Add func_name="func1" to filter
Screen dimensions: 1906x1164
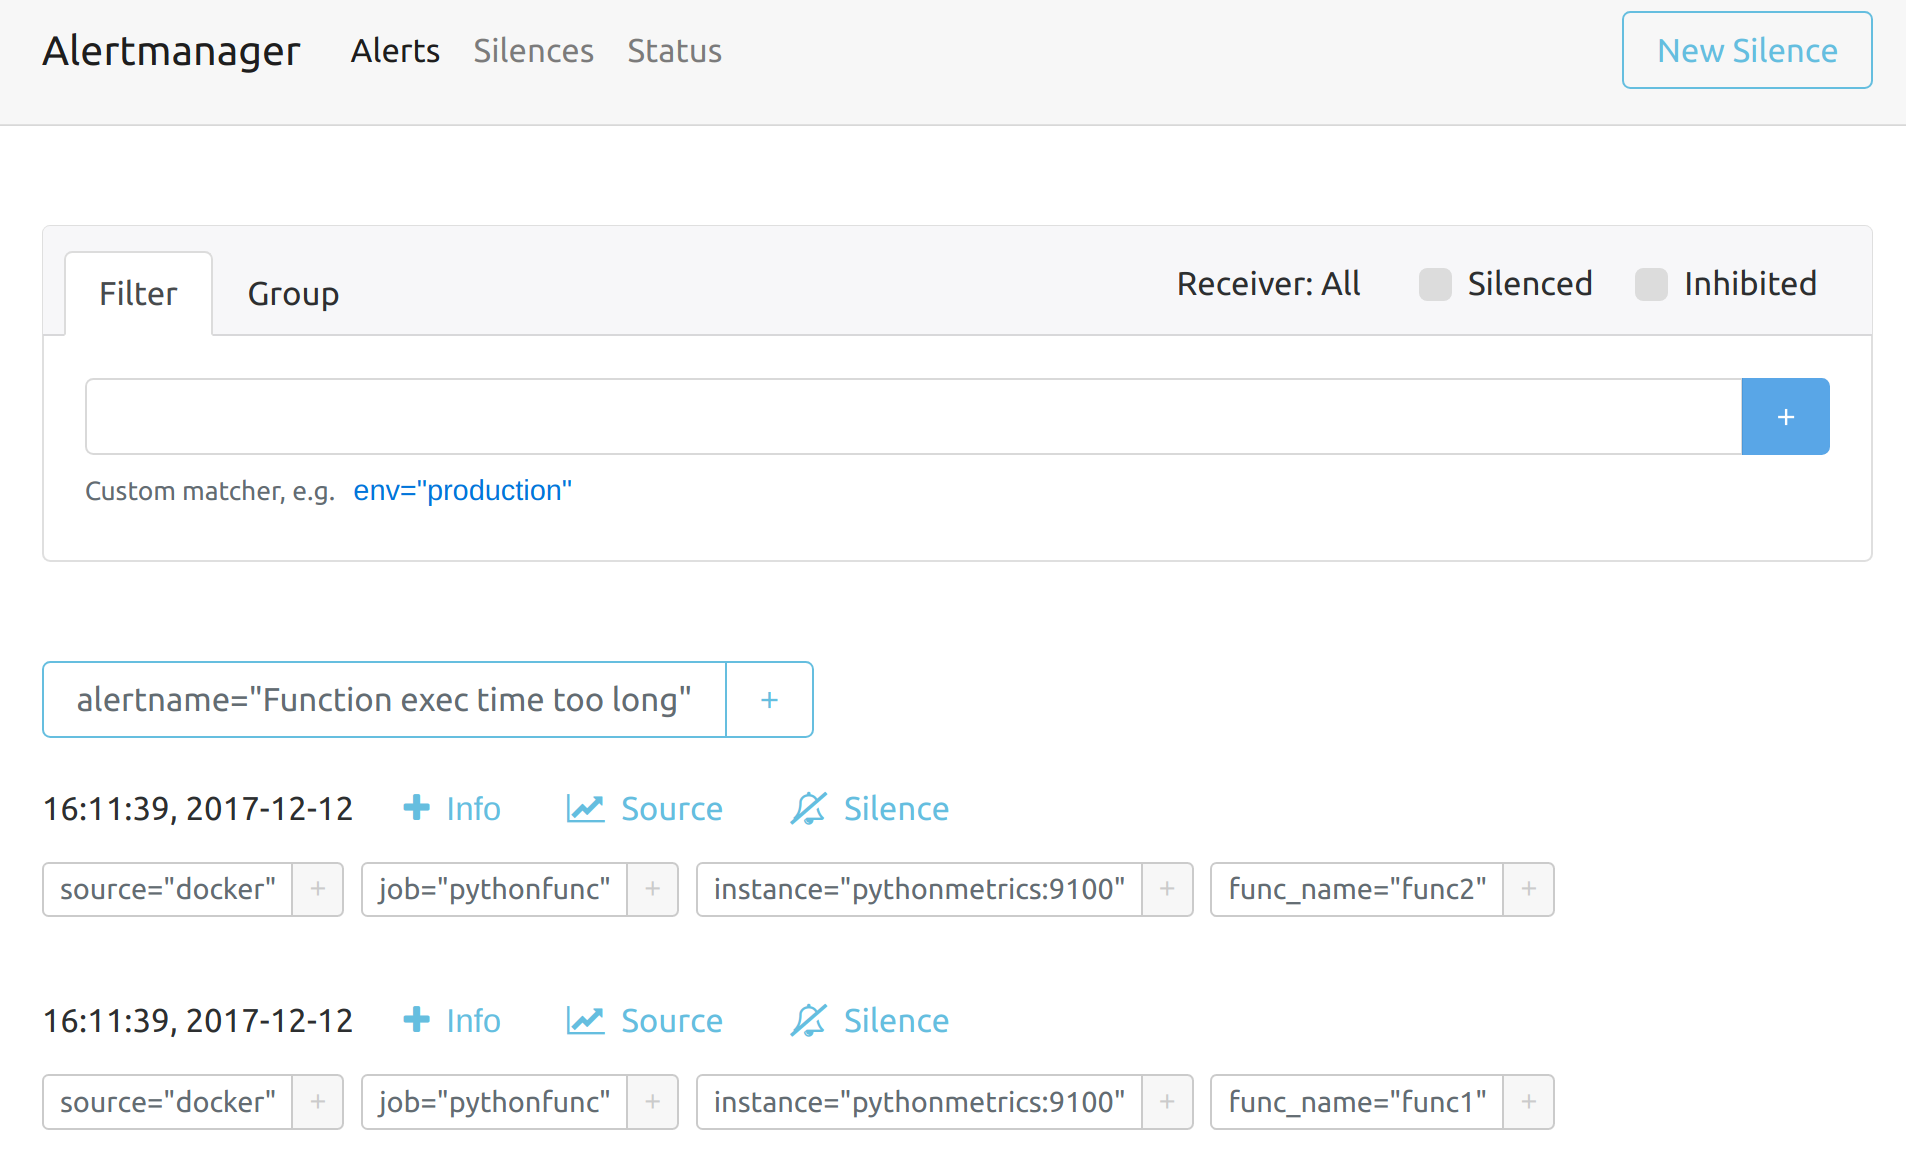tap(1529, 1102)
